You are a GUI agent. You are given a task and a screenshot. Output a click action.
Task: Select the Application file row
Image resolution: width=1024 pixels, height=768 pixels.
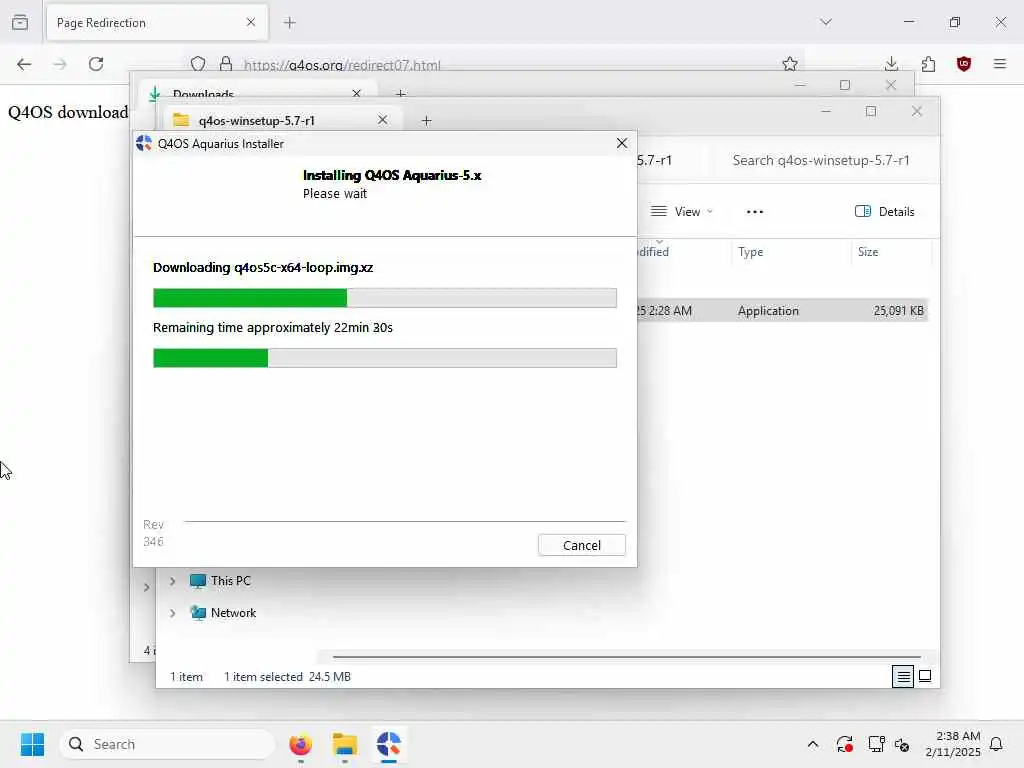(782, 311)
